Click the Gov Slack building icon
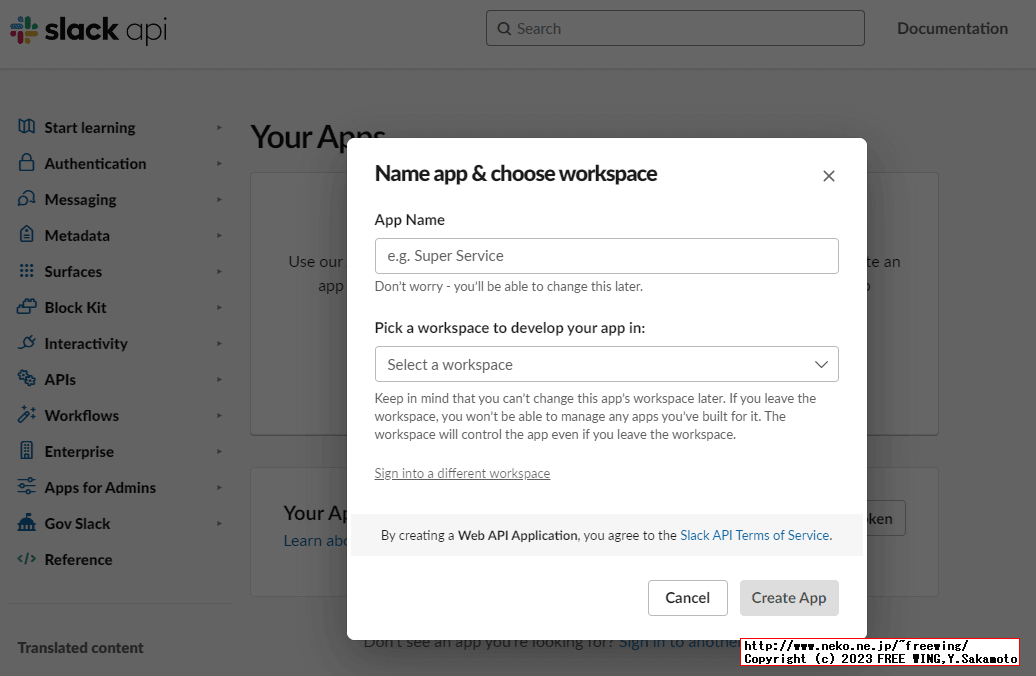The height and width of the screenshot is (676, 1036). coord(27,523)
